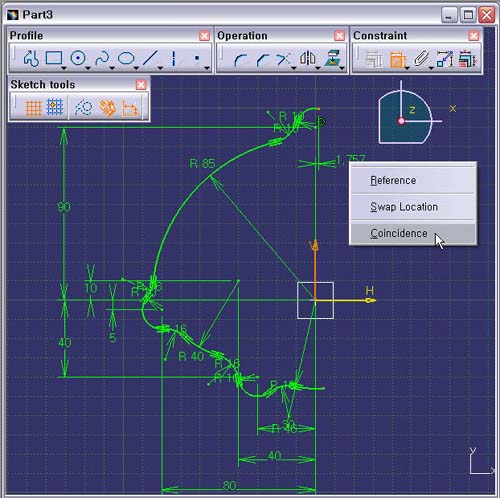Select the Rectangle tool

[54, 58]
